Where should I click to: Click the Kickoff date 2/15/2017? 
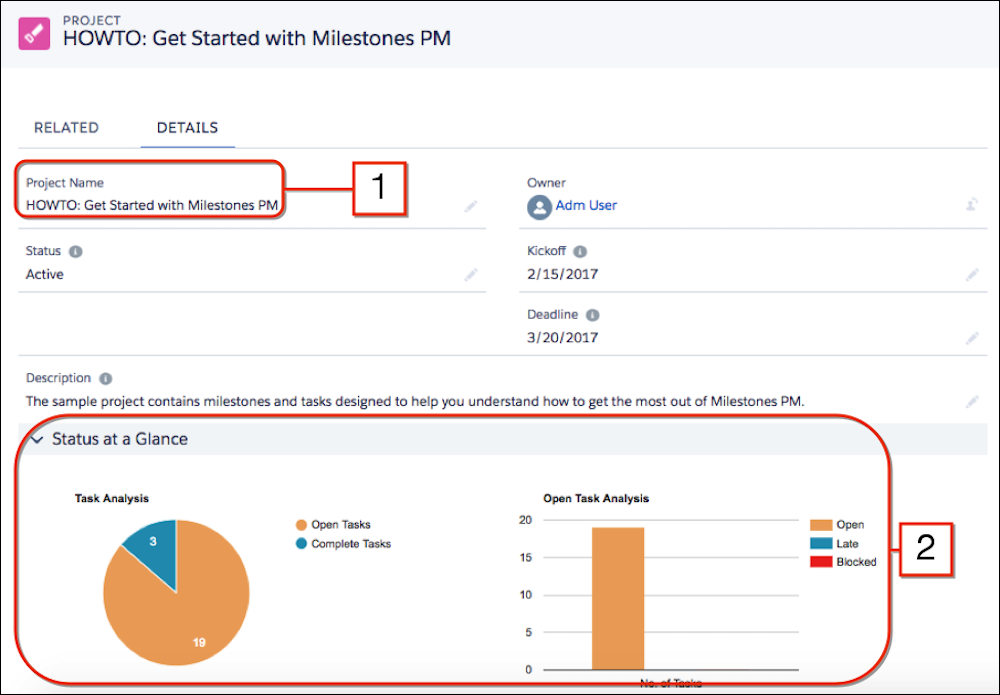[562, 274]
